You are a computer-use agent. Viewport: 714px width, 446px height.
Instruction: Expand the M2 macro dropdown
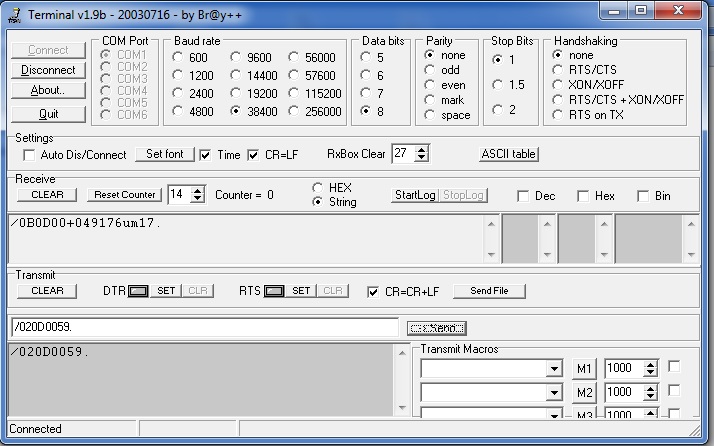tap(554, 393)
